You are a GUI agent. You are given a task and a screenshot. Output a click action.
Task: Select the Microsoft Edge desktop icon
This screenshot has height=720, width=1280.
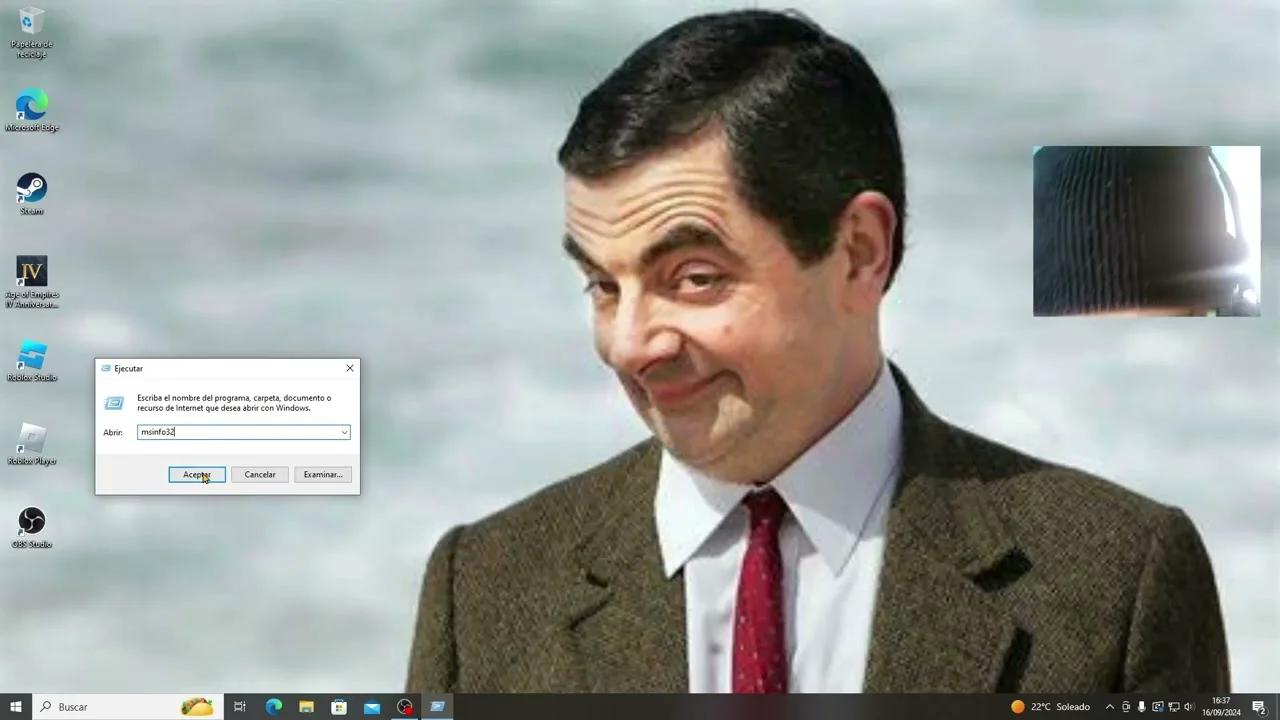(x=32, y=107)
